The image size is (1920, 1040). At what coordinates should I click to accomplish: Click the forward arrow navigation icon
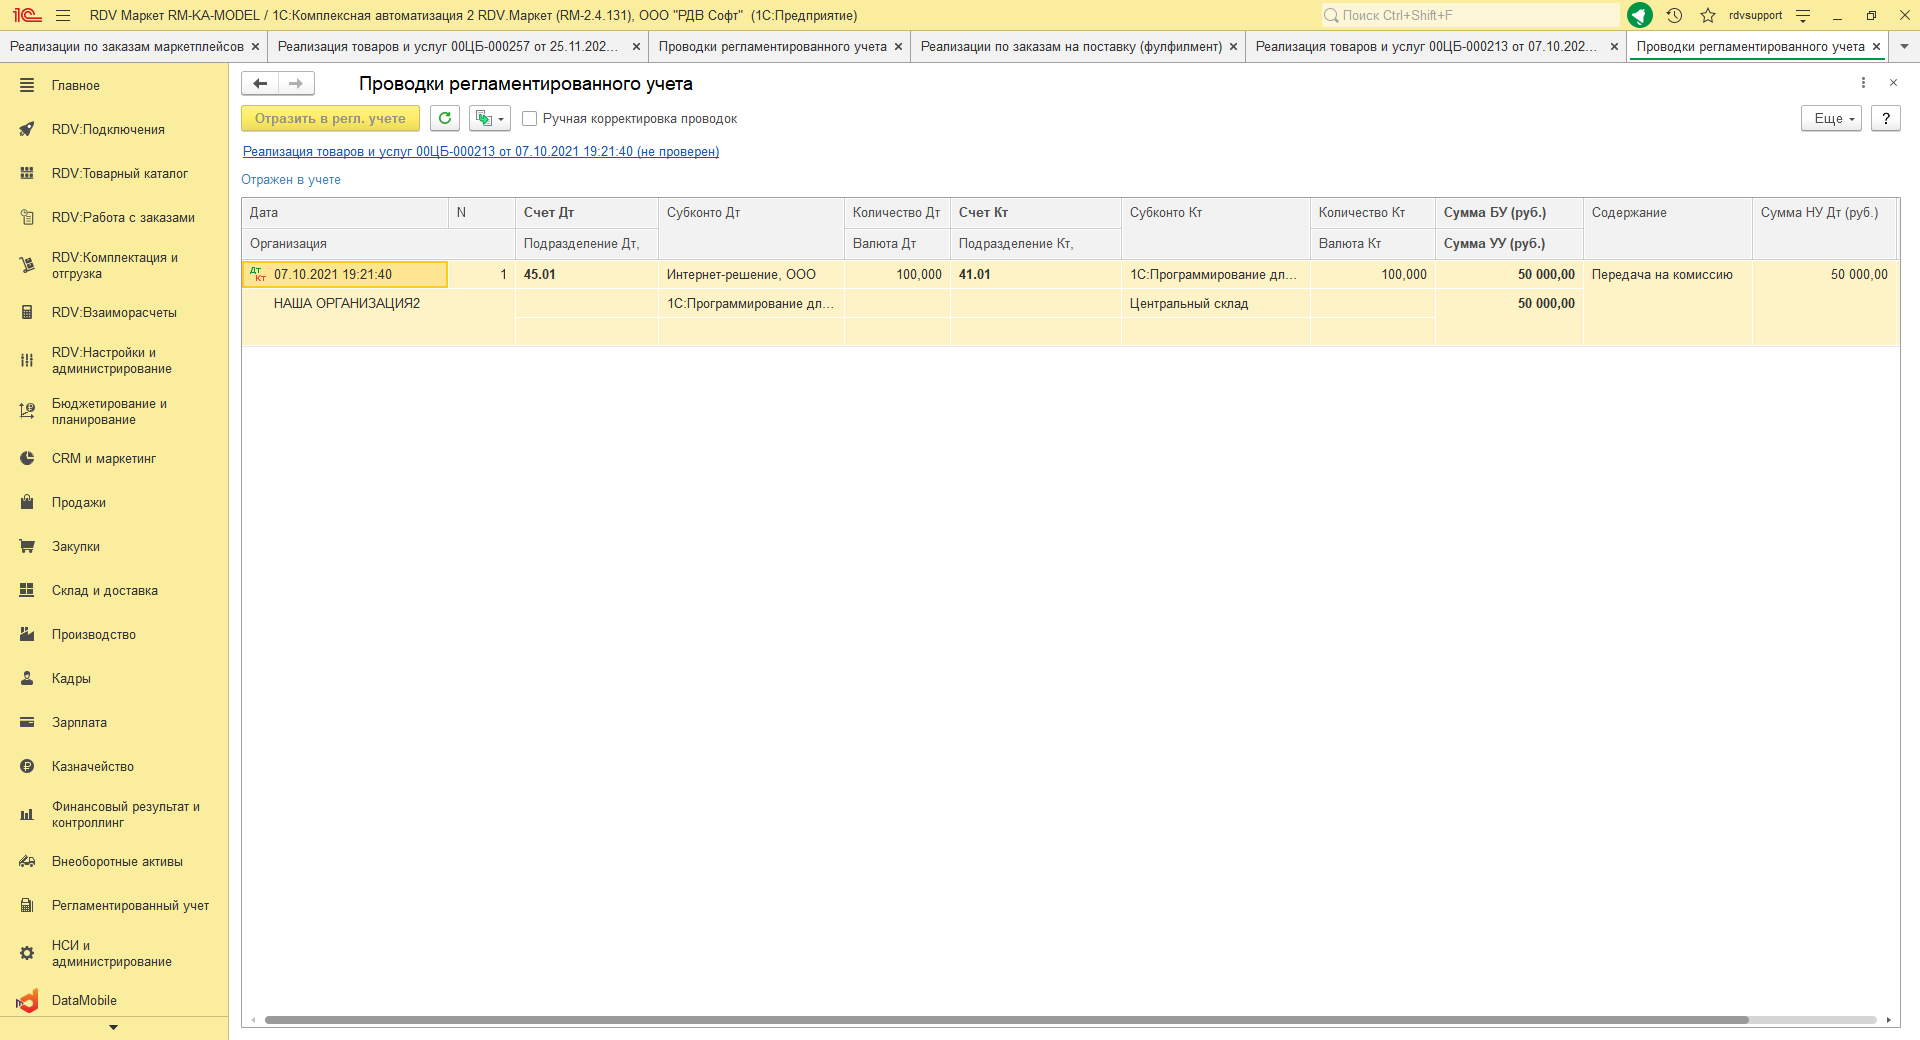tap(296, 84)
